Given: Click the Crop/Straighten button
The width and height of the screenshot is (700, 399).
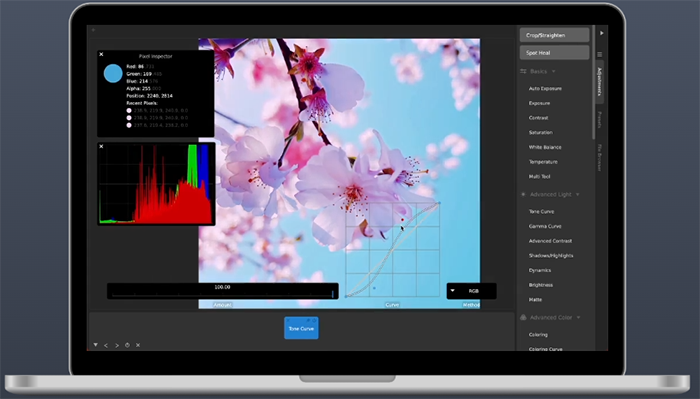Looking at the screenshot, I should pyautogui.click(x=554, y=35).
